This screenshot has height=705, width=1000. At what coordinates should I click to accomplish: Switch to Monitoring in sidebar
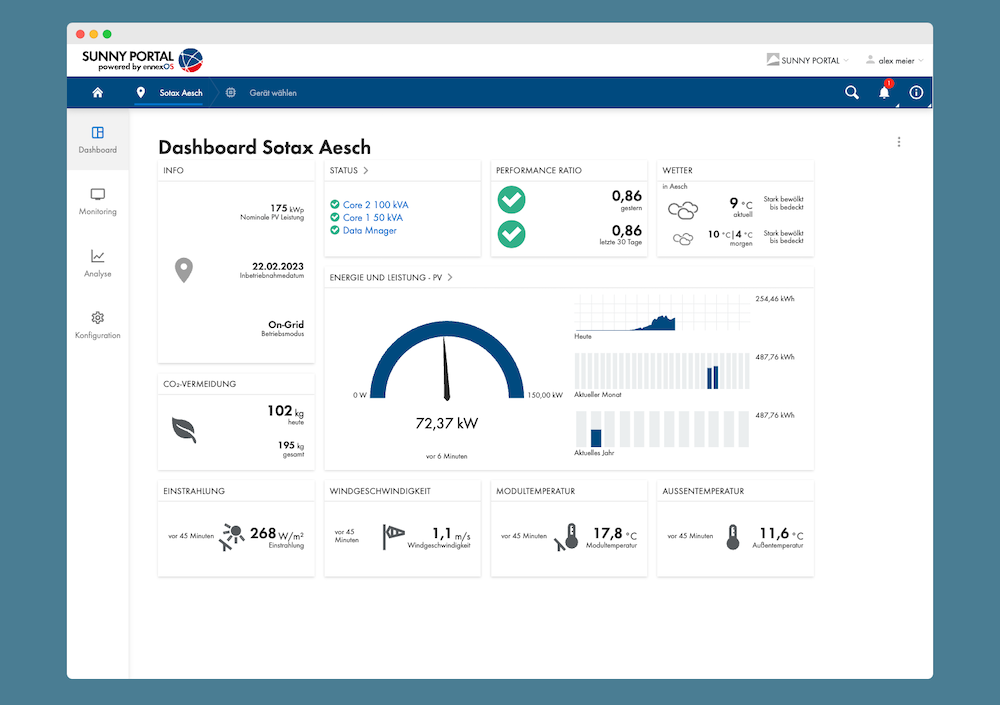point(98,201)
